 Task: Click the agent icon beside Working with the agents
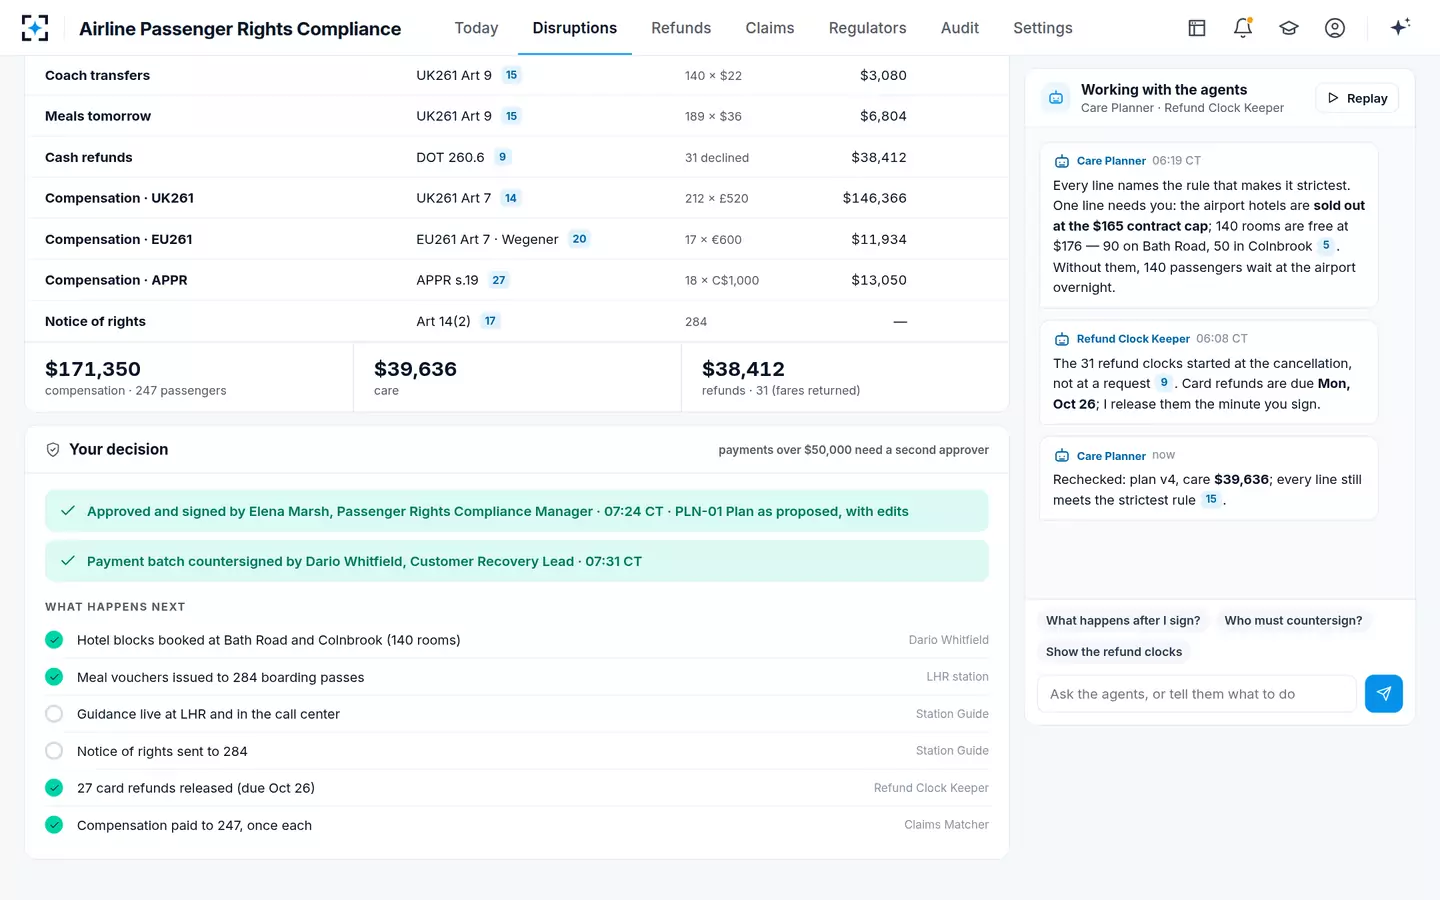point(1056,98)
